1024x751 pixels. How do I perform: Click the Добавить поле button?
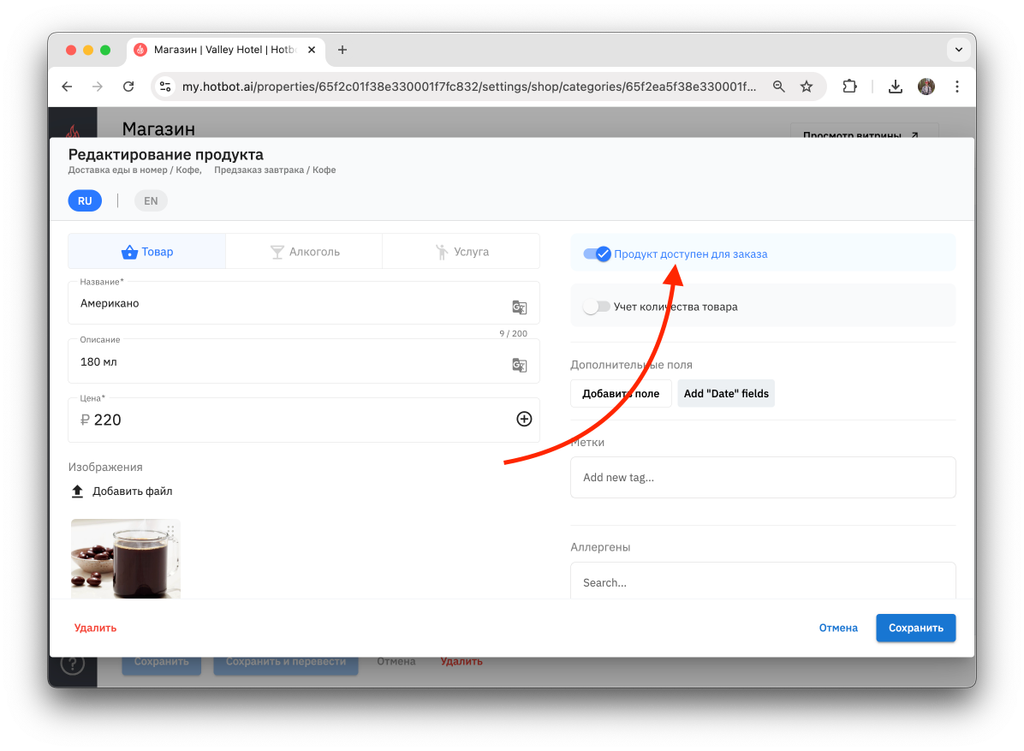tap(620, 393)
